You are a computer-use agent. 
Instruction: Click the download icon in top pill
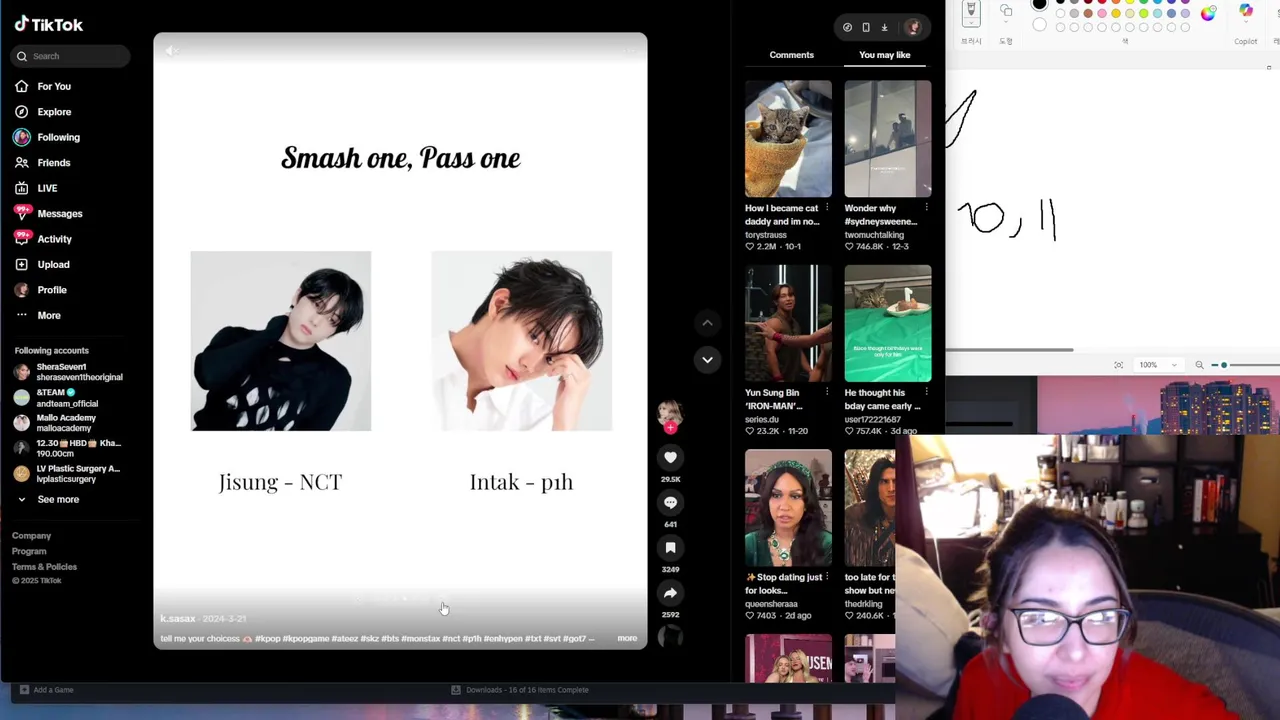[884, 27]
